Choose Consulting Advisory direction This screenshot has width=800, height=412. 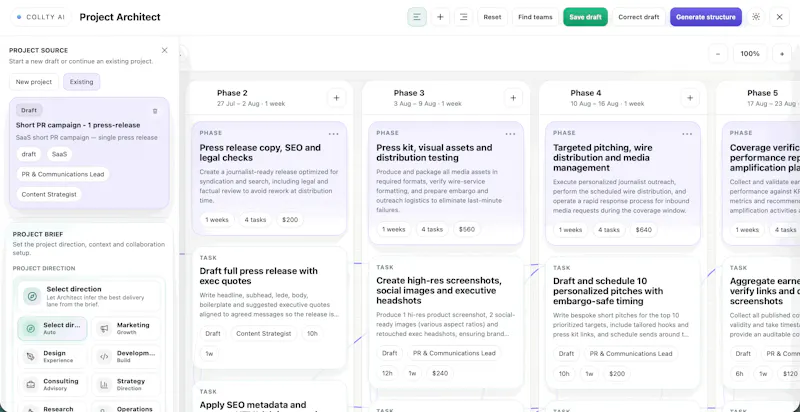tap(53, 384)
